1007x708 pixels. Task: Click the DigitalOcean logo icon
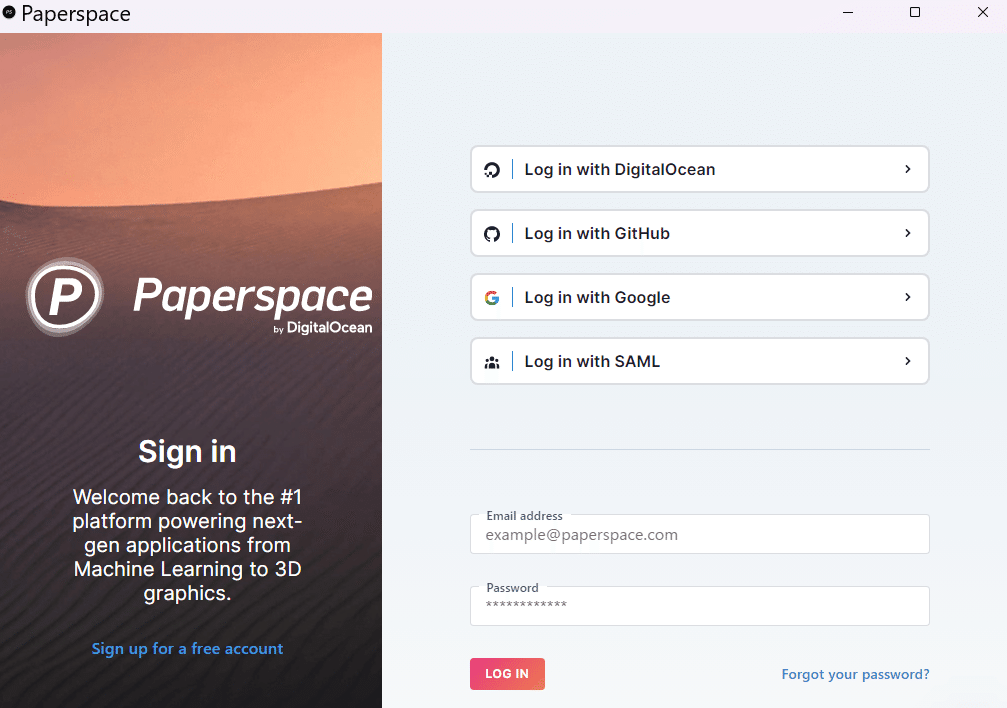click(492, 170)
